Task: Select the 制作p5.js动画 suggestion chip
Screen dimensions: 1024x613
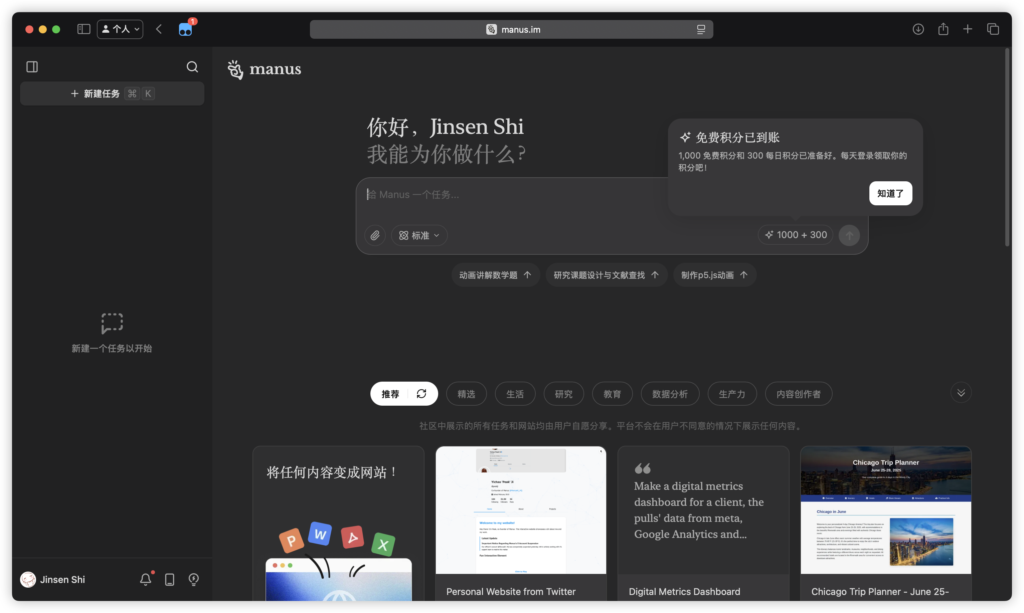Action: coord(714,275)
